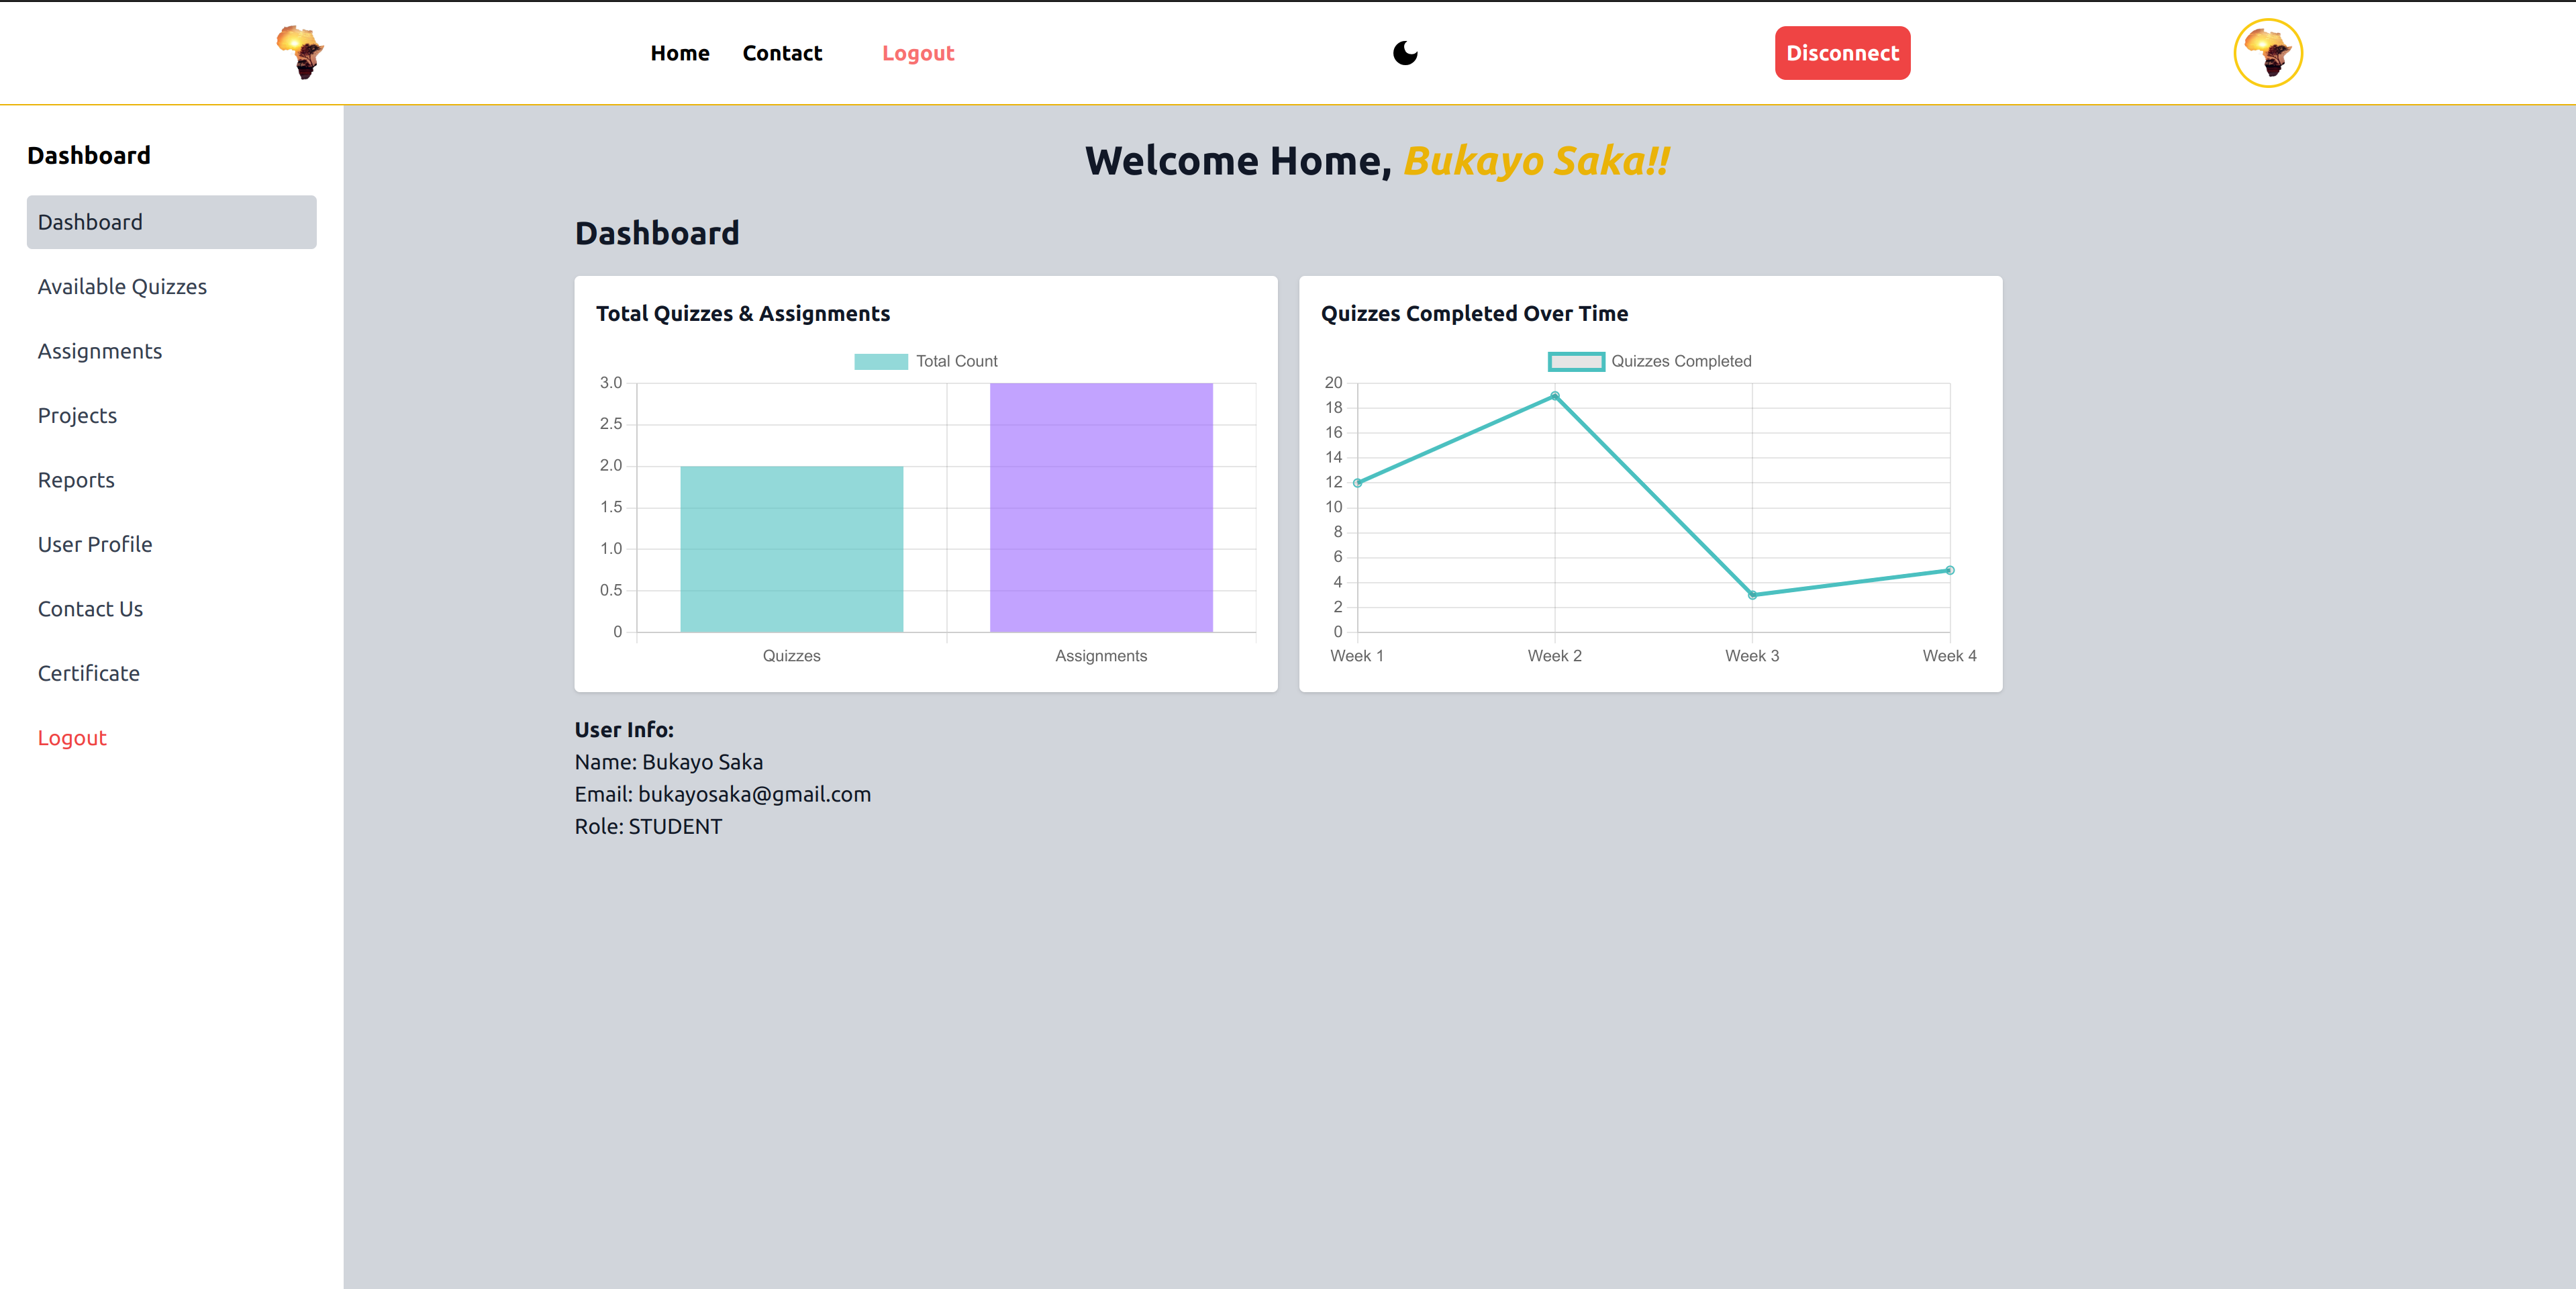The width and height of the screenshot is (2576, 1289).
Task: Open Projects from the sidebar
Action: pyautogui.click(x=77, y=416)
